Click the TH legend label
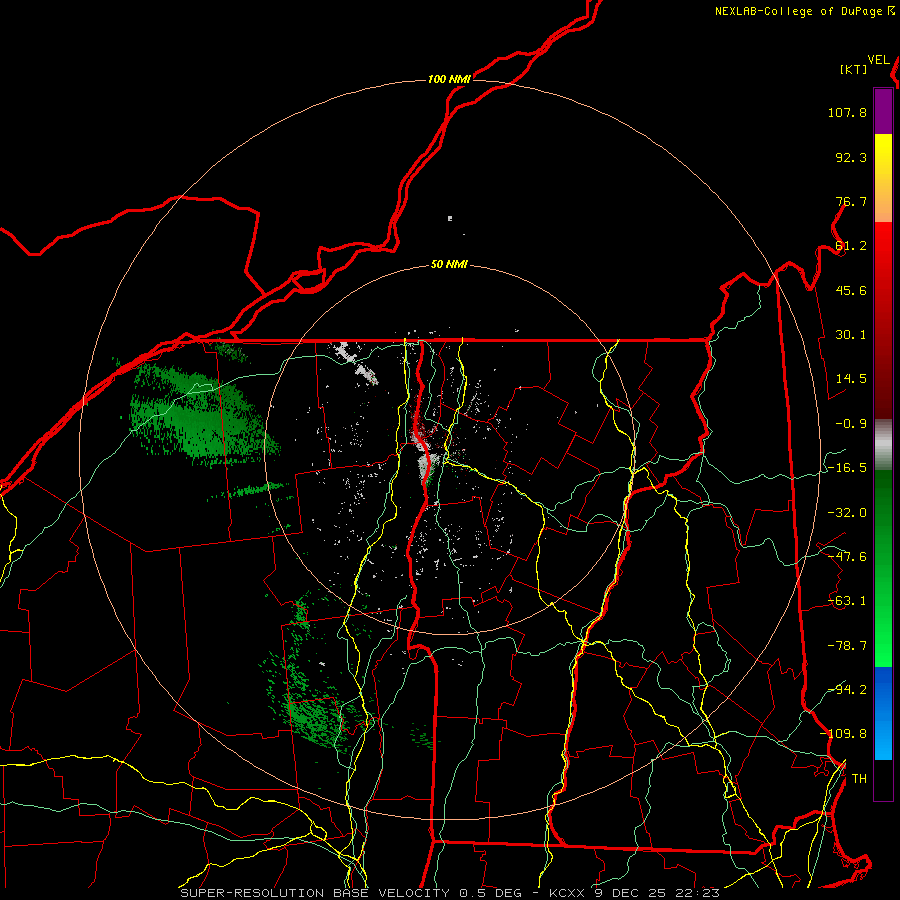Screen dimensions: 900x900 (859, 779)
